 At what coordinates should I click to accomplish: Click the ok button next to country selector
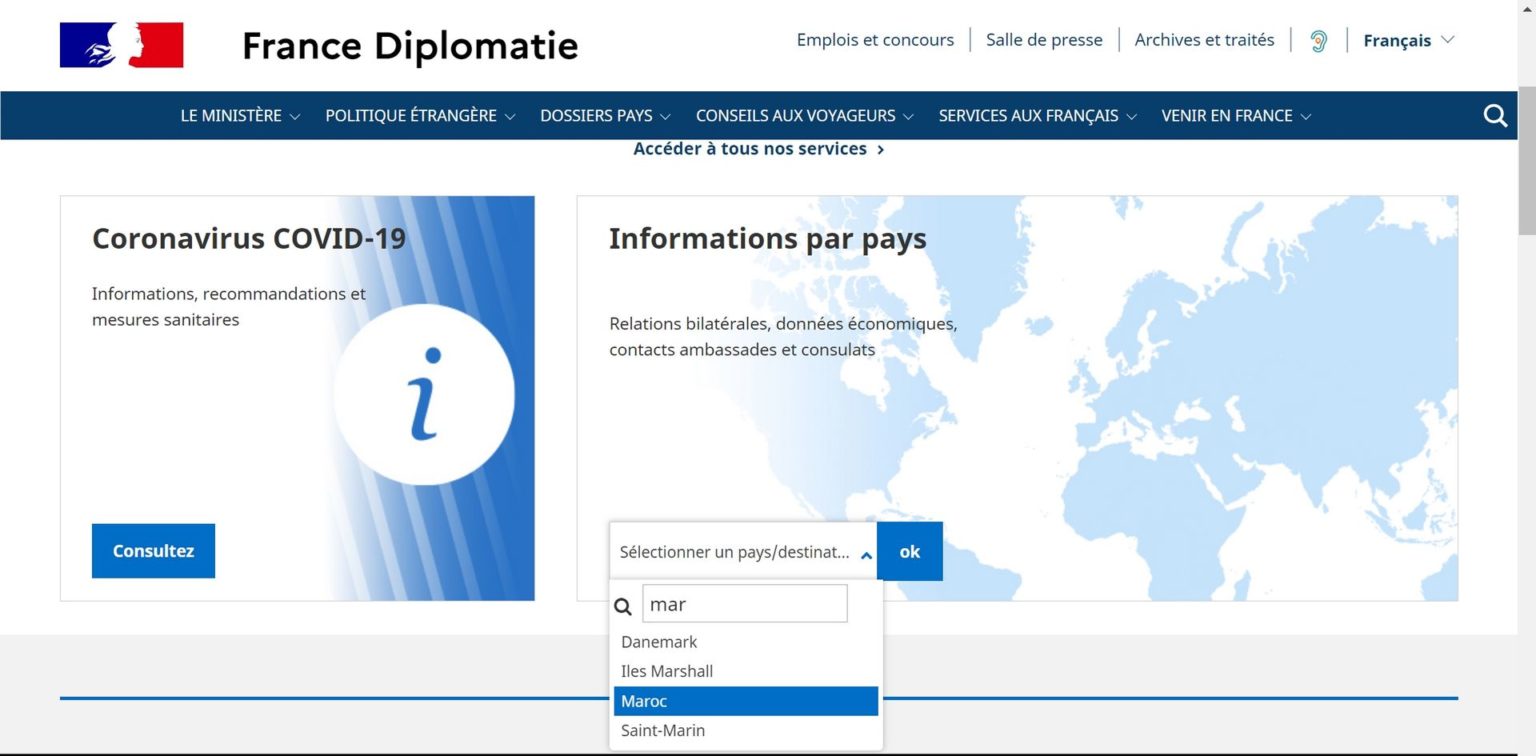910,551
